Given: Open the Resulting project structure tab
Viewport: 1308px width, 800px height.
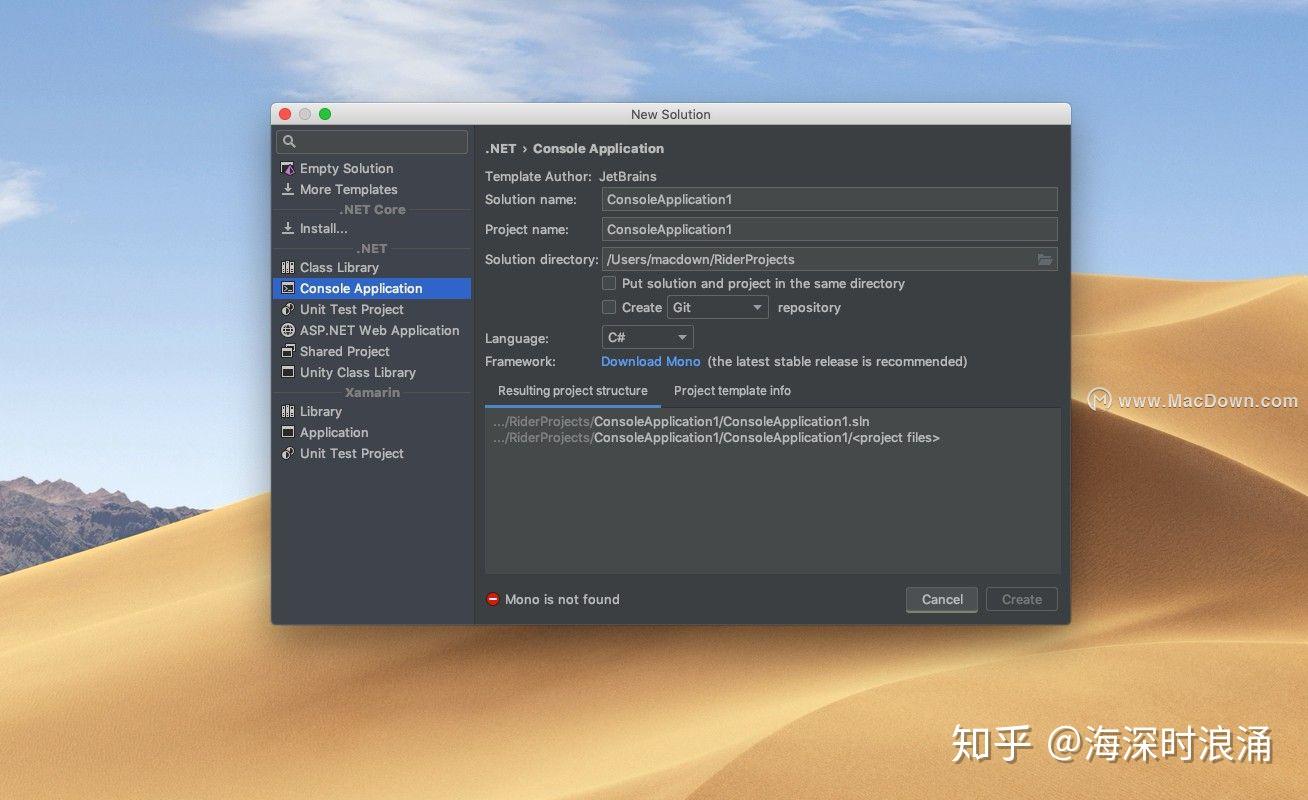Looking at the screenshot, I should (x=573, y=390).
